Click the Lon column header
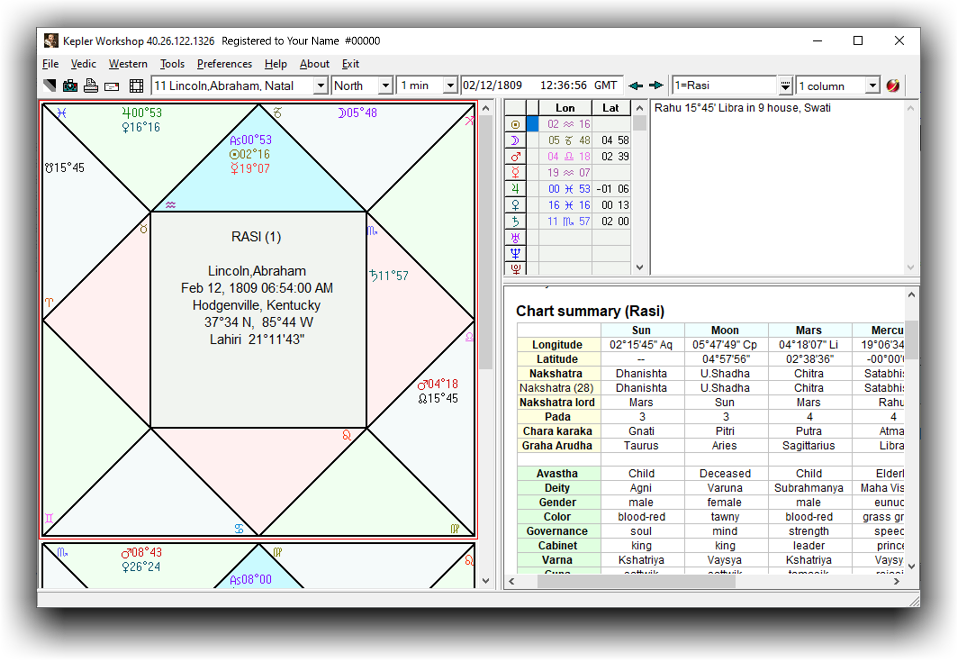The height and width of the screenshot is (660, 957). coord(565,108)
